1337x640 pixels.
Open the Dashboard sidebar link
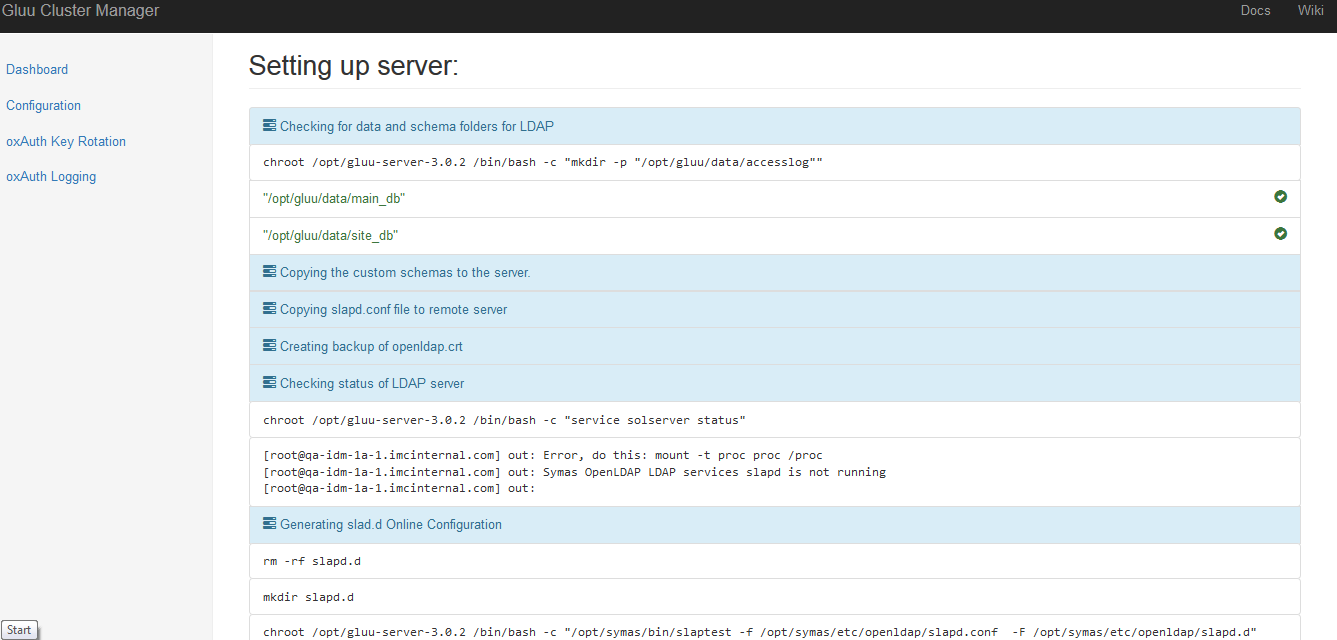click(x=37, y=69)
